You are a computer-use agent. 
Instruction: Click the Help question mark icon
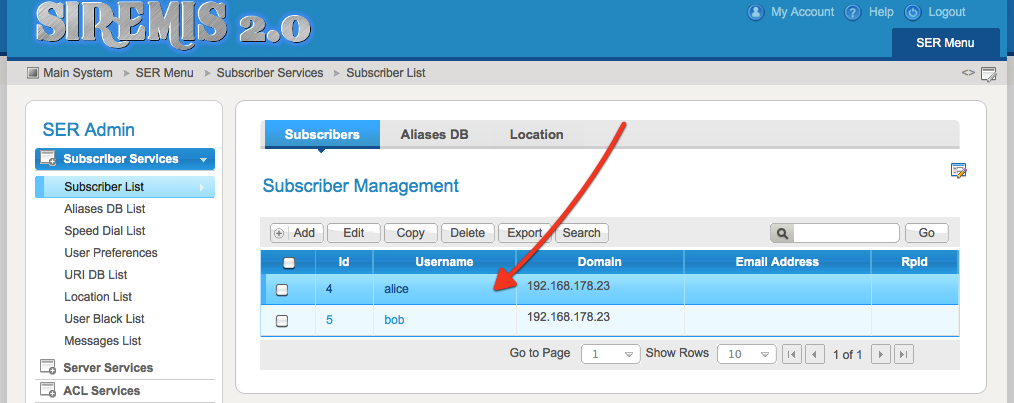(x=853, y=12)
